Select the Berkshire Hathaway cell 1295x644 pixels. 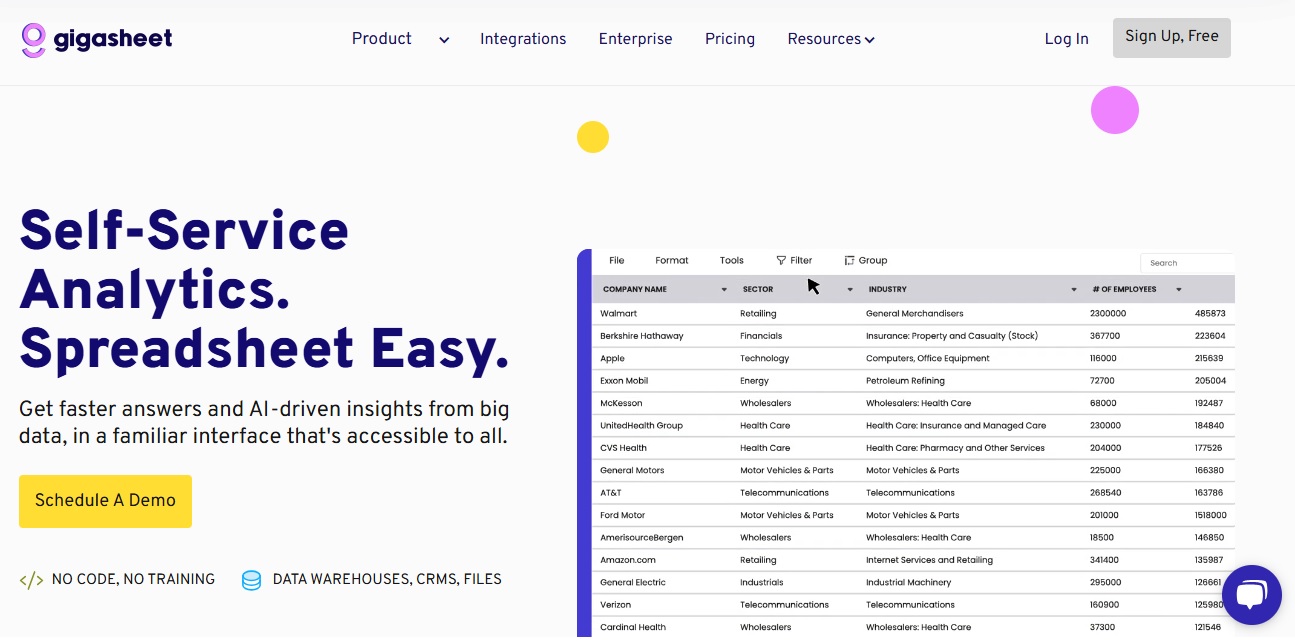642,336
